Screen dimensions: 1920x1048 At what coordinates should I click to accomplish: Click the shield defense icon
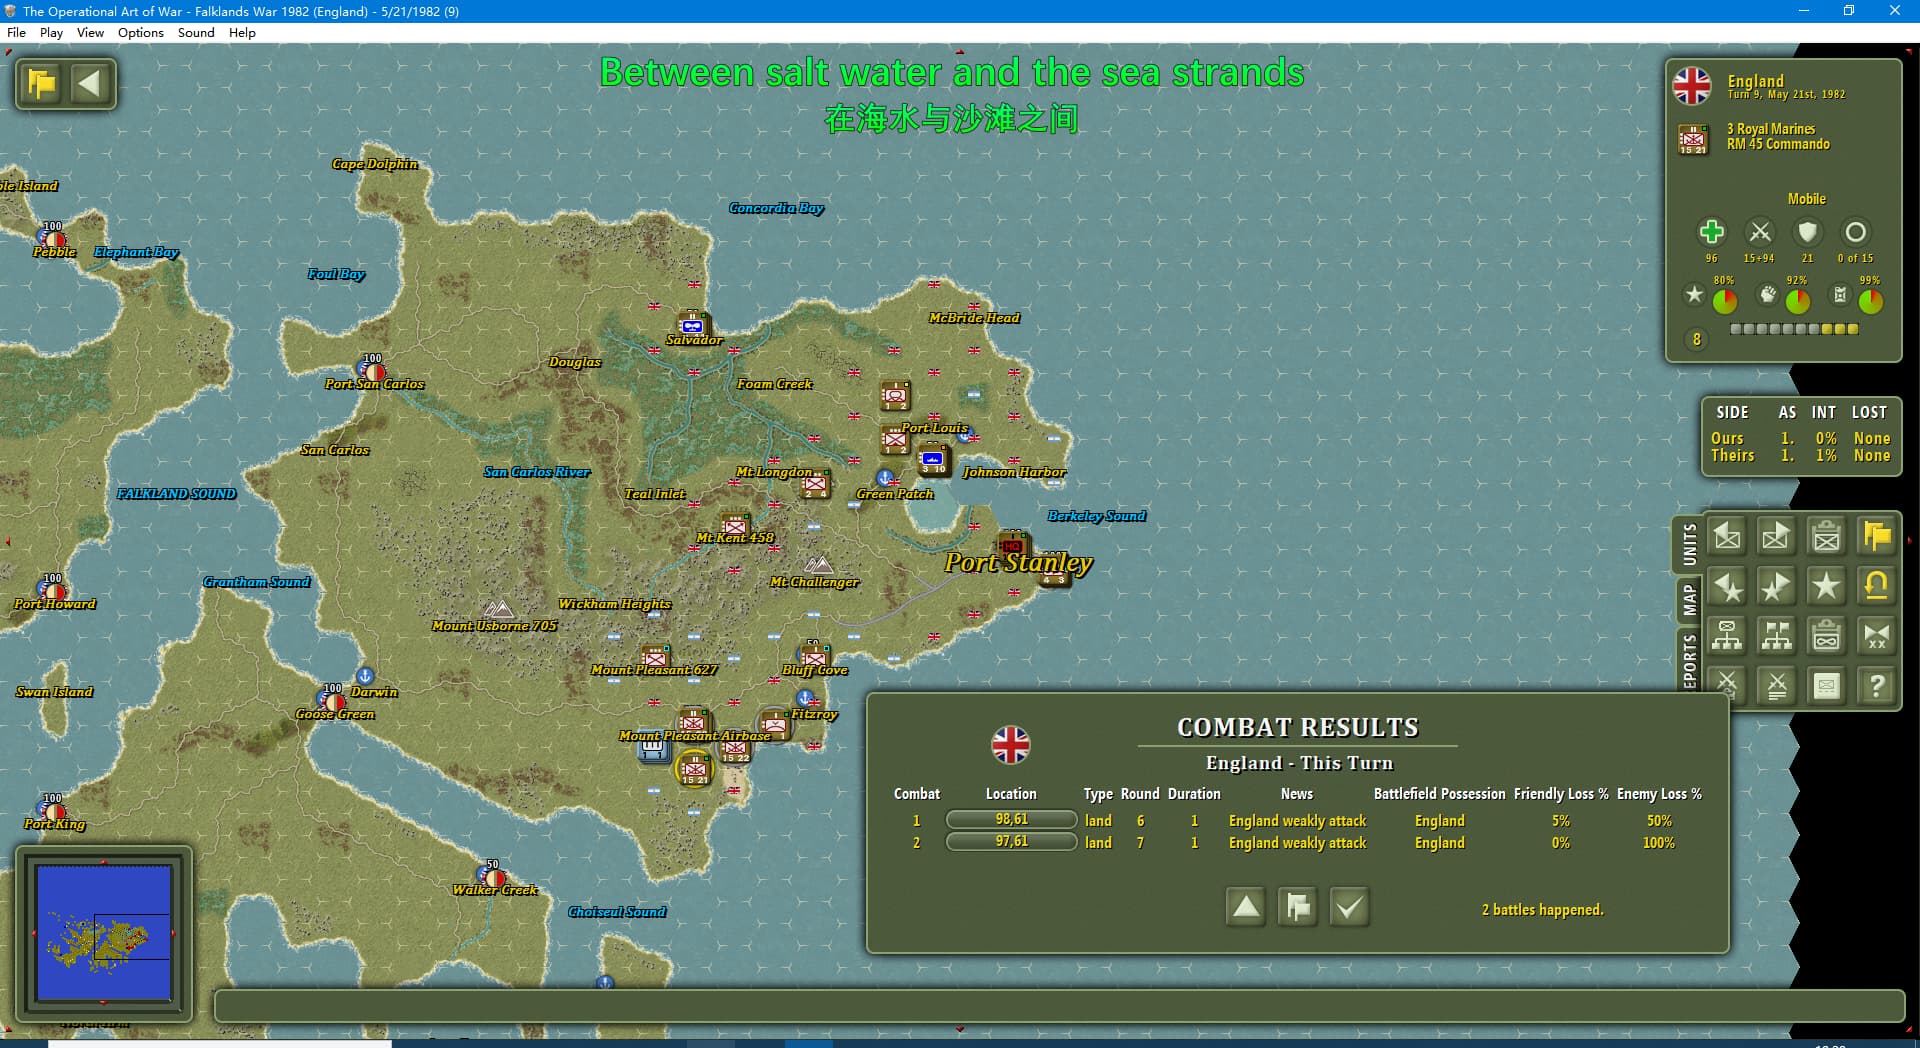[1807, 232]
